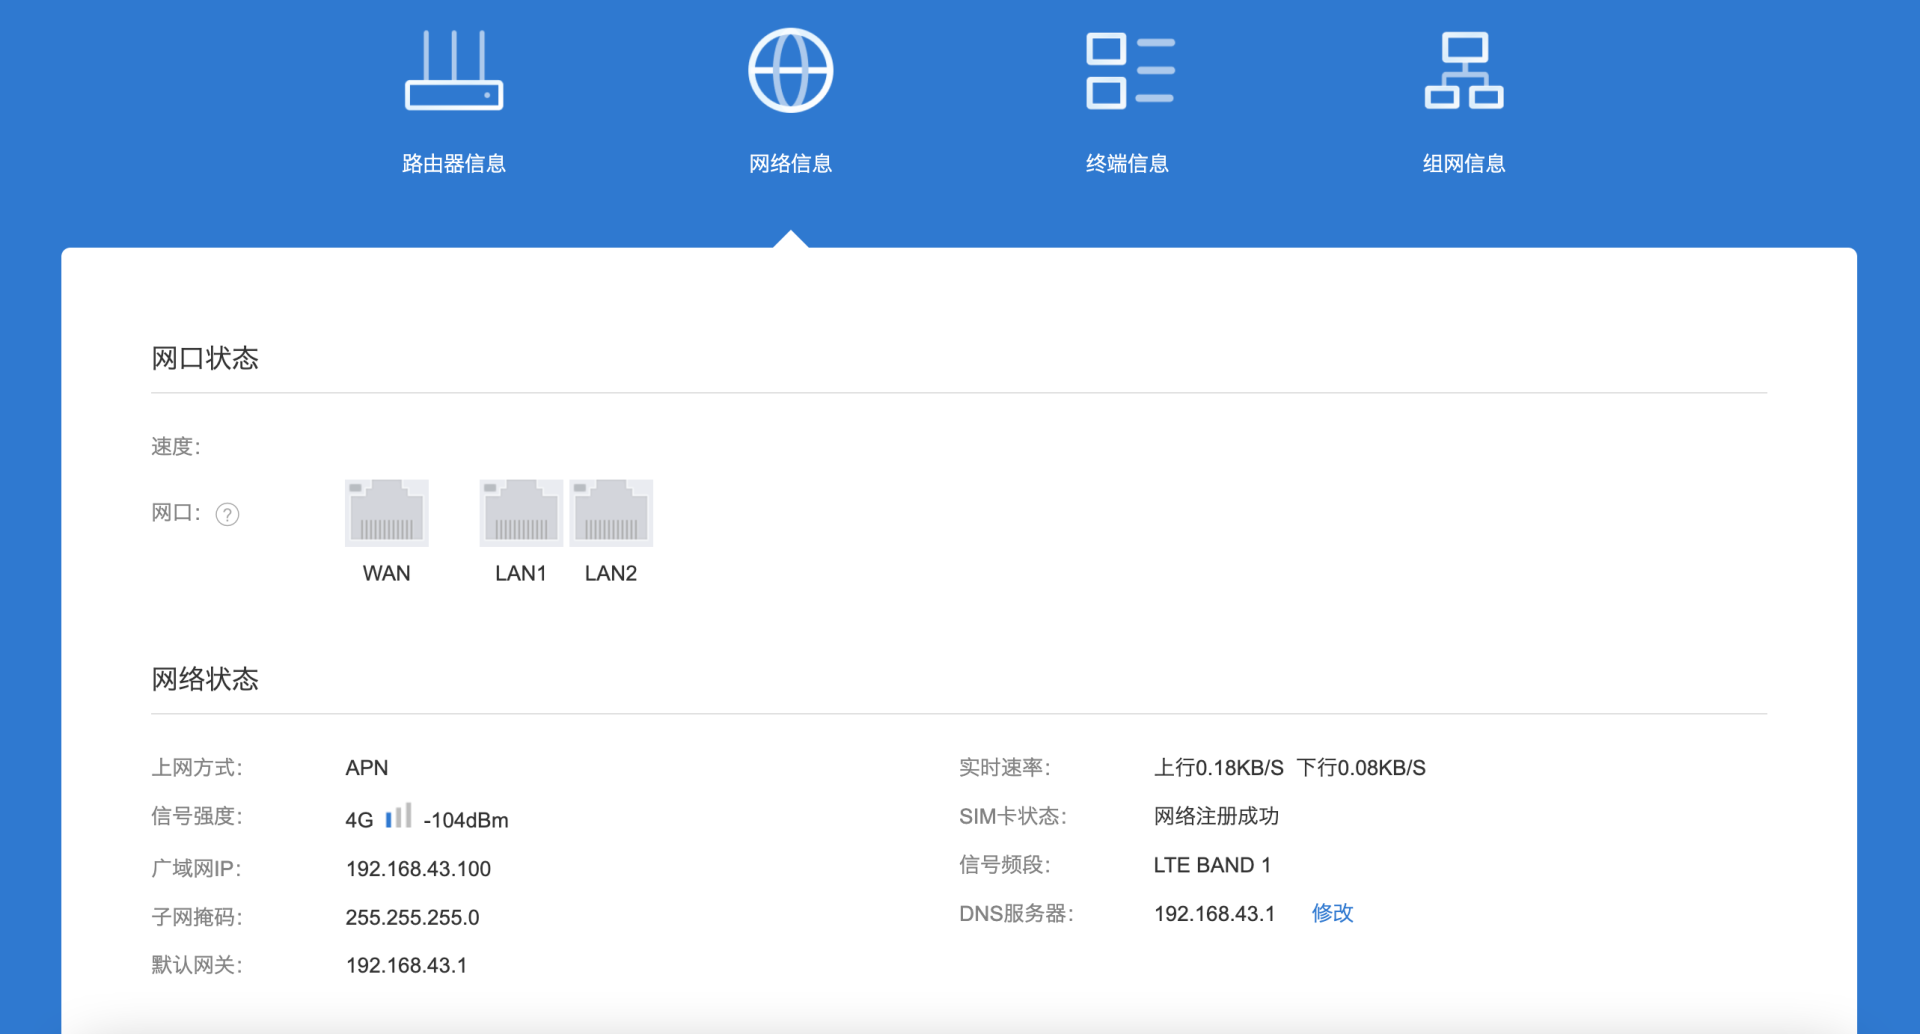Click the -104dBm signal reading
Viewport: 1920px width, 1034px height.
[x=466, y=821]
